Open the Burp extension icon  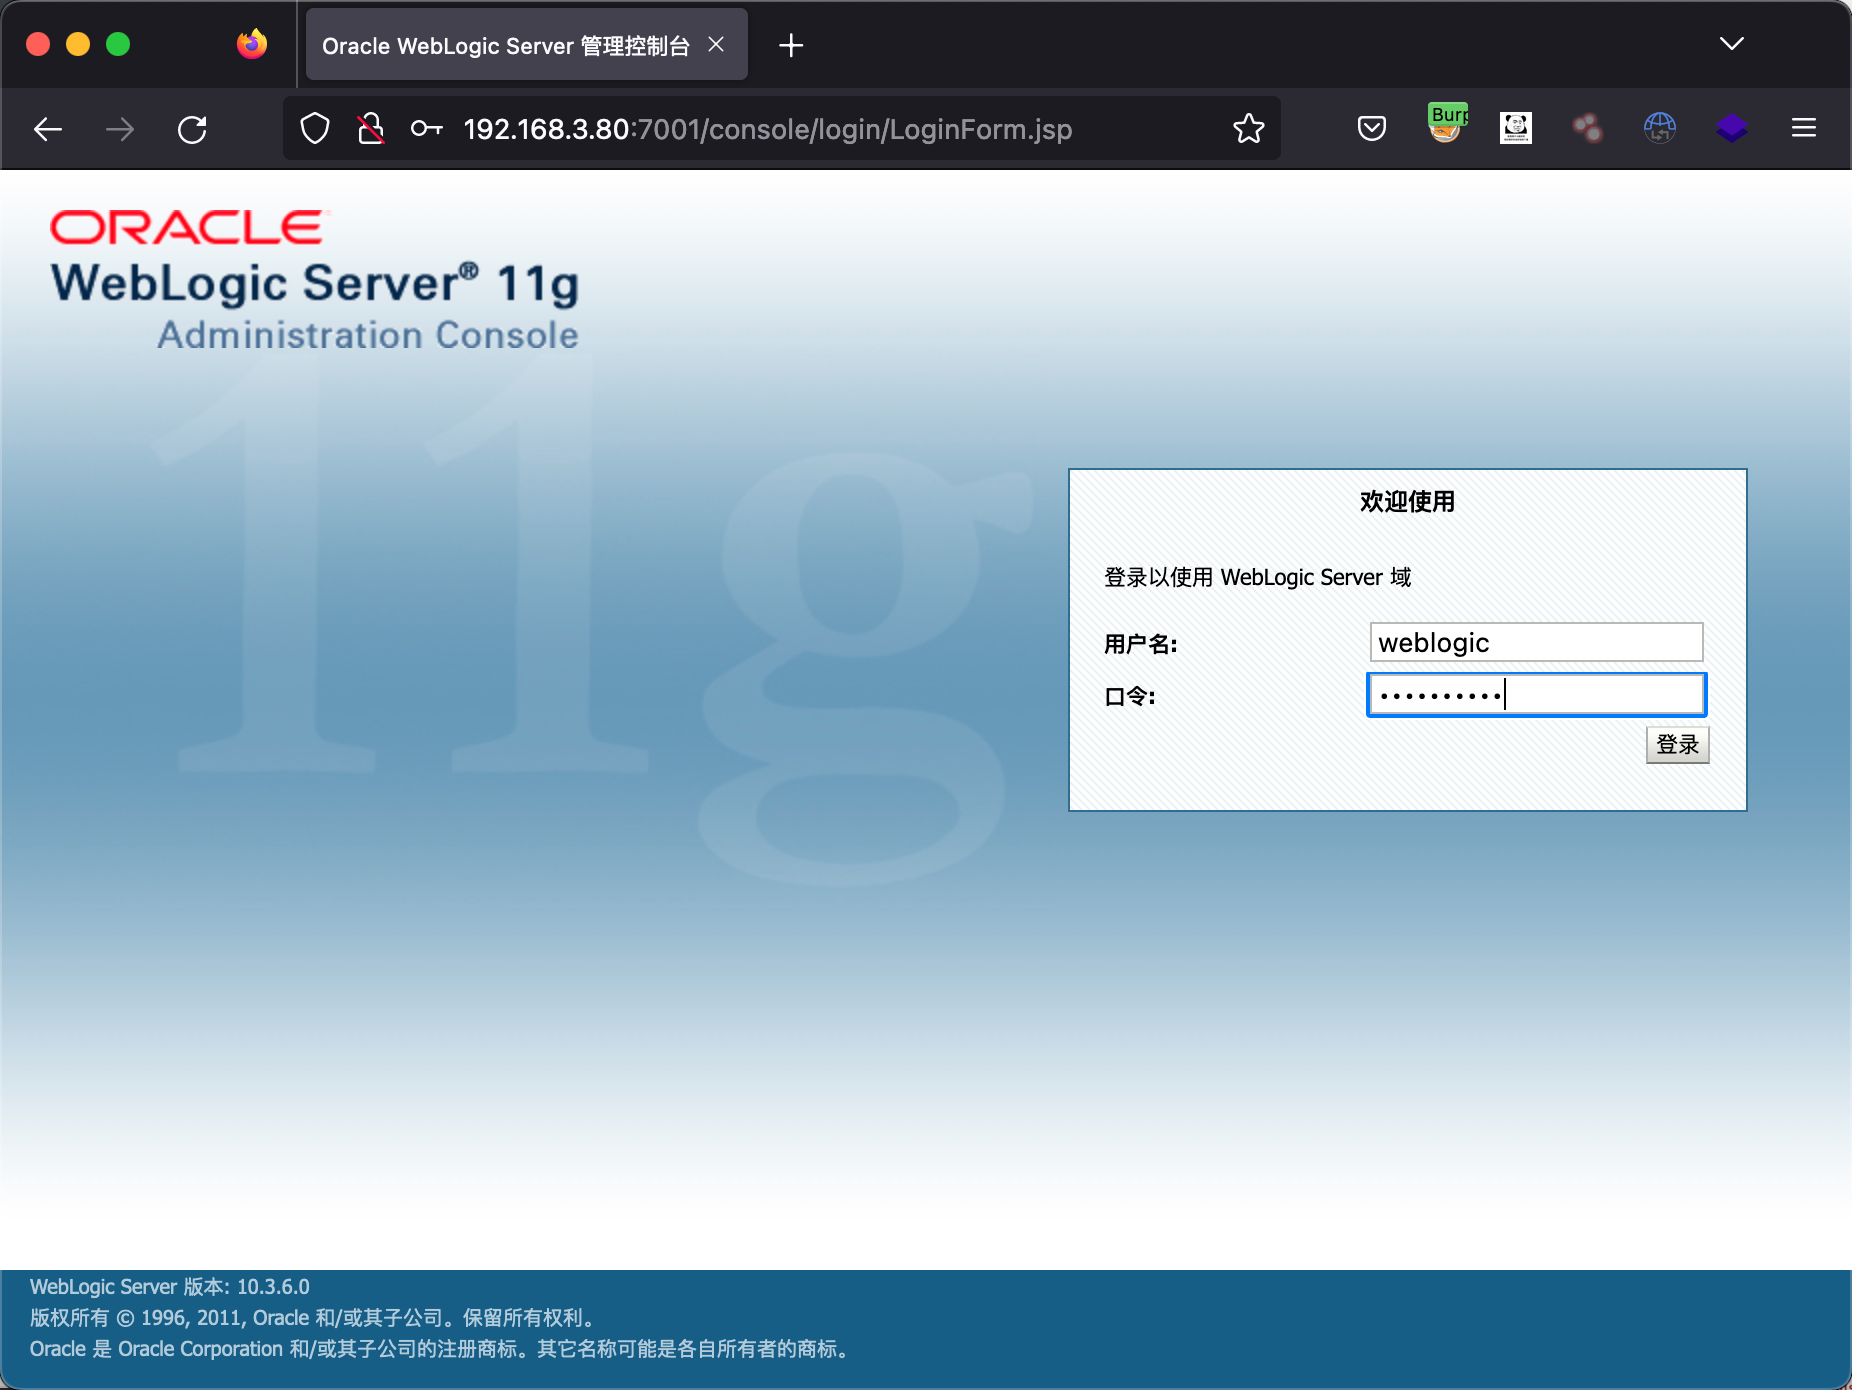tap(1446, 125)
